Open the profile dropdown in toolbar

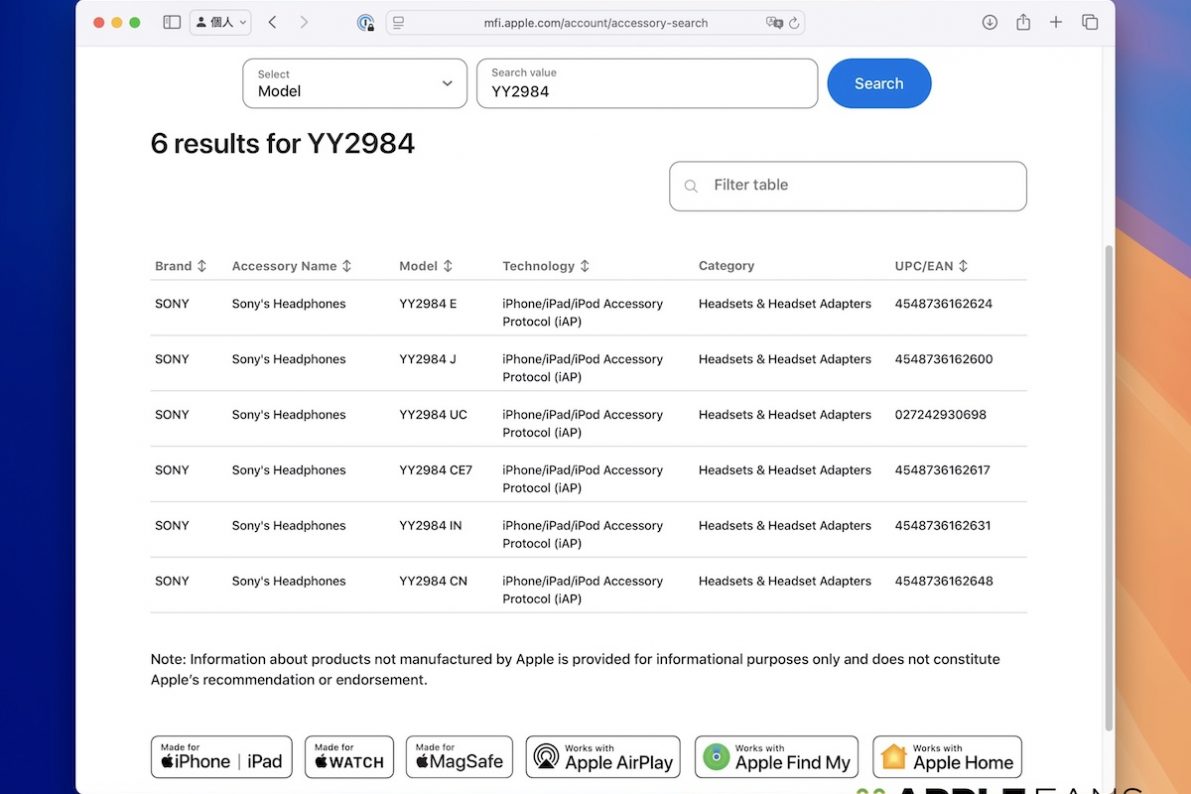[x=220, y=22]
